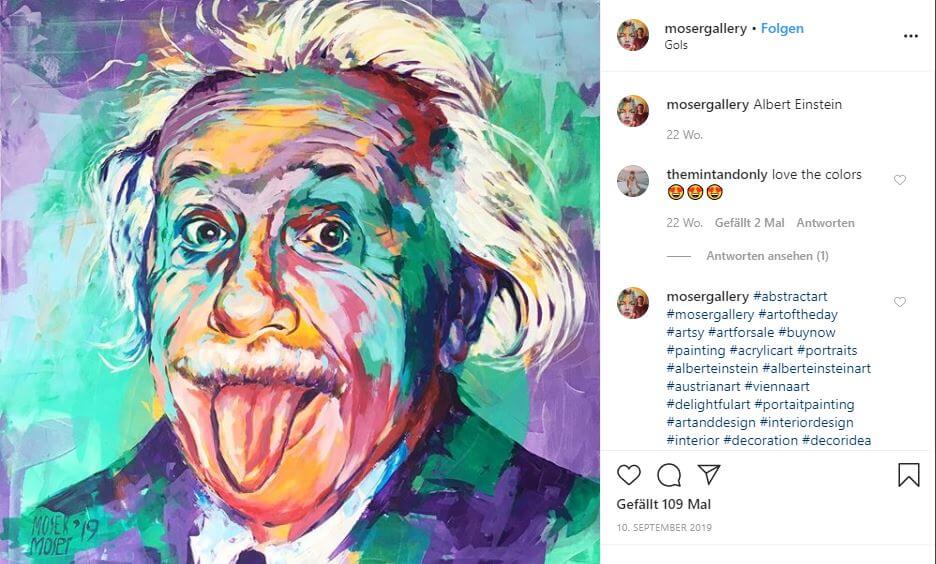Open three-dot more options menu

910,36
